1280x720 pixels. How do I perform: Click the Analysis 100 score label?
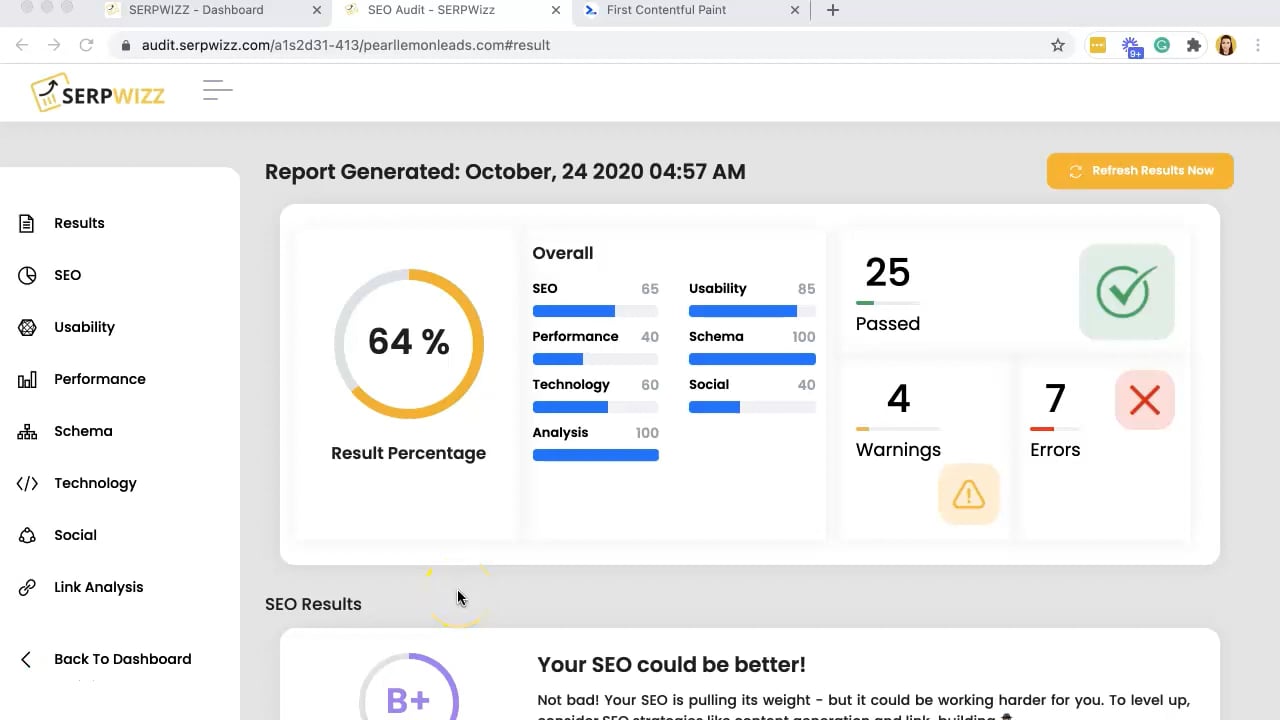595,432
